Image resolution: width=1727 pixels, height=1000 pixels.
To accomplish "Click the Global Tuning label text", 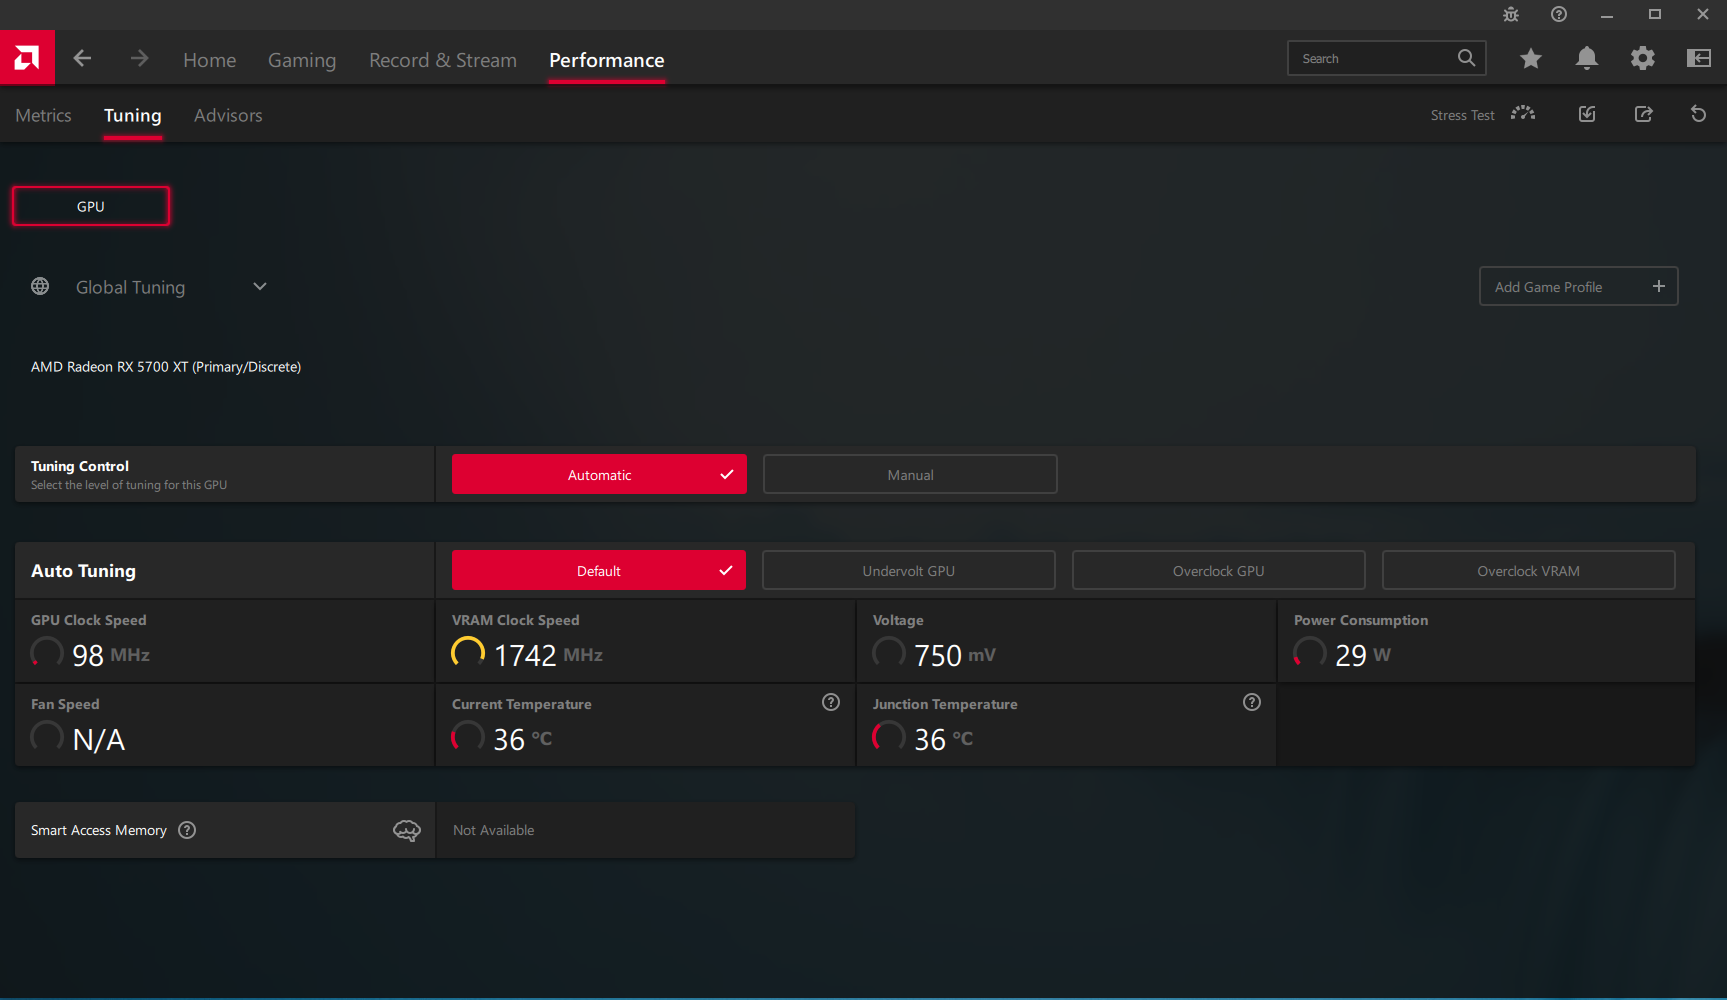I will pyautogui.click(x=131, y=287).
